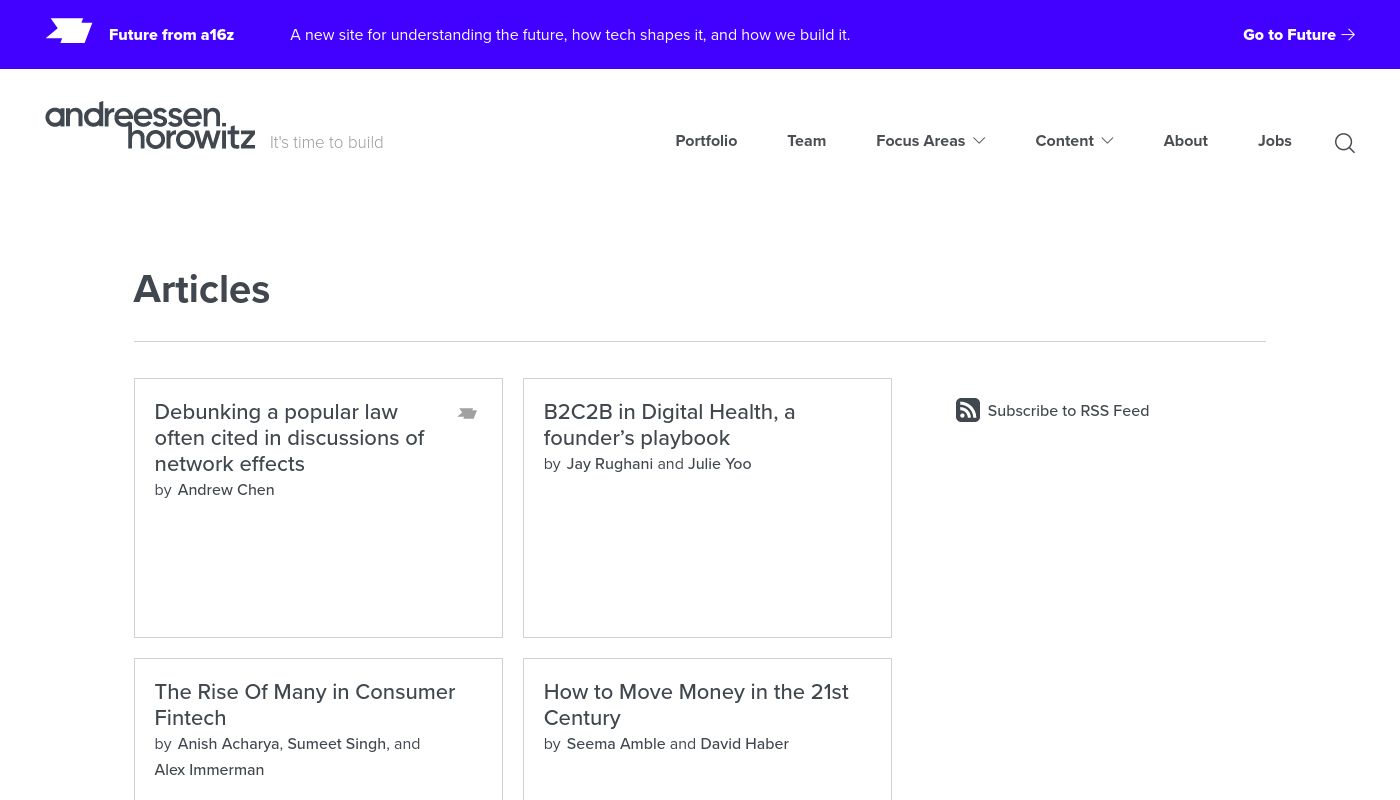Click the arrow icon next to Go to Future

coord(1348,35)
